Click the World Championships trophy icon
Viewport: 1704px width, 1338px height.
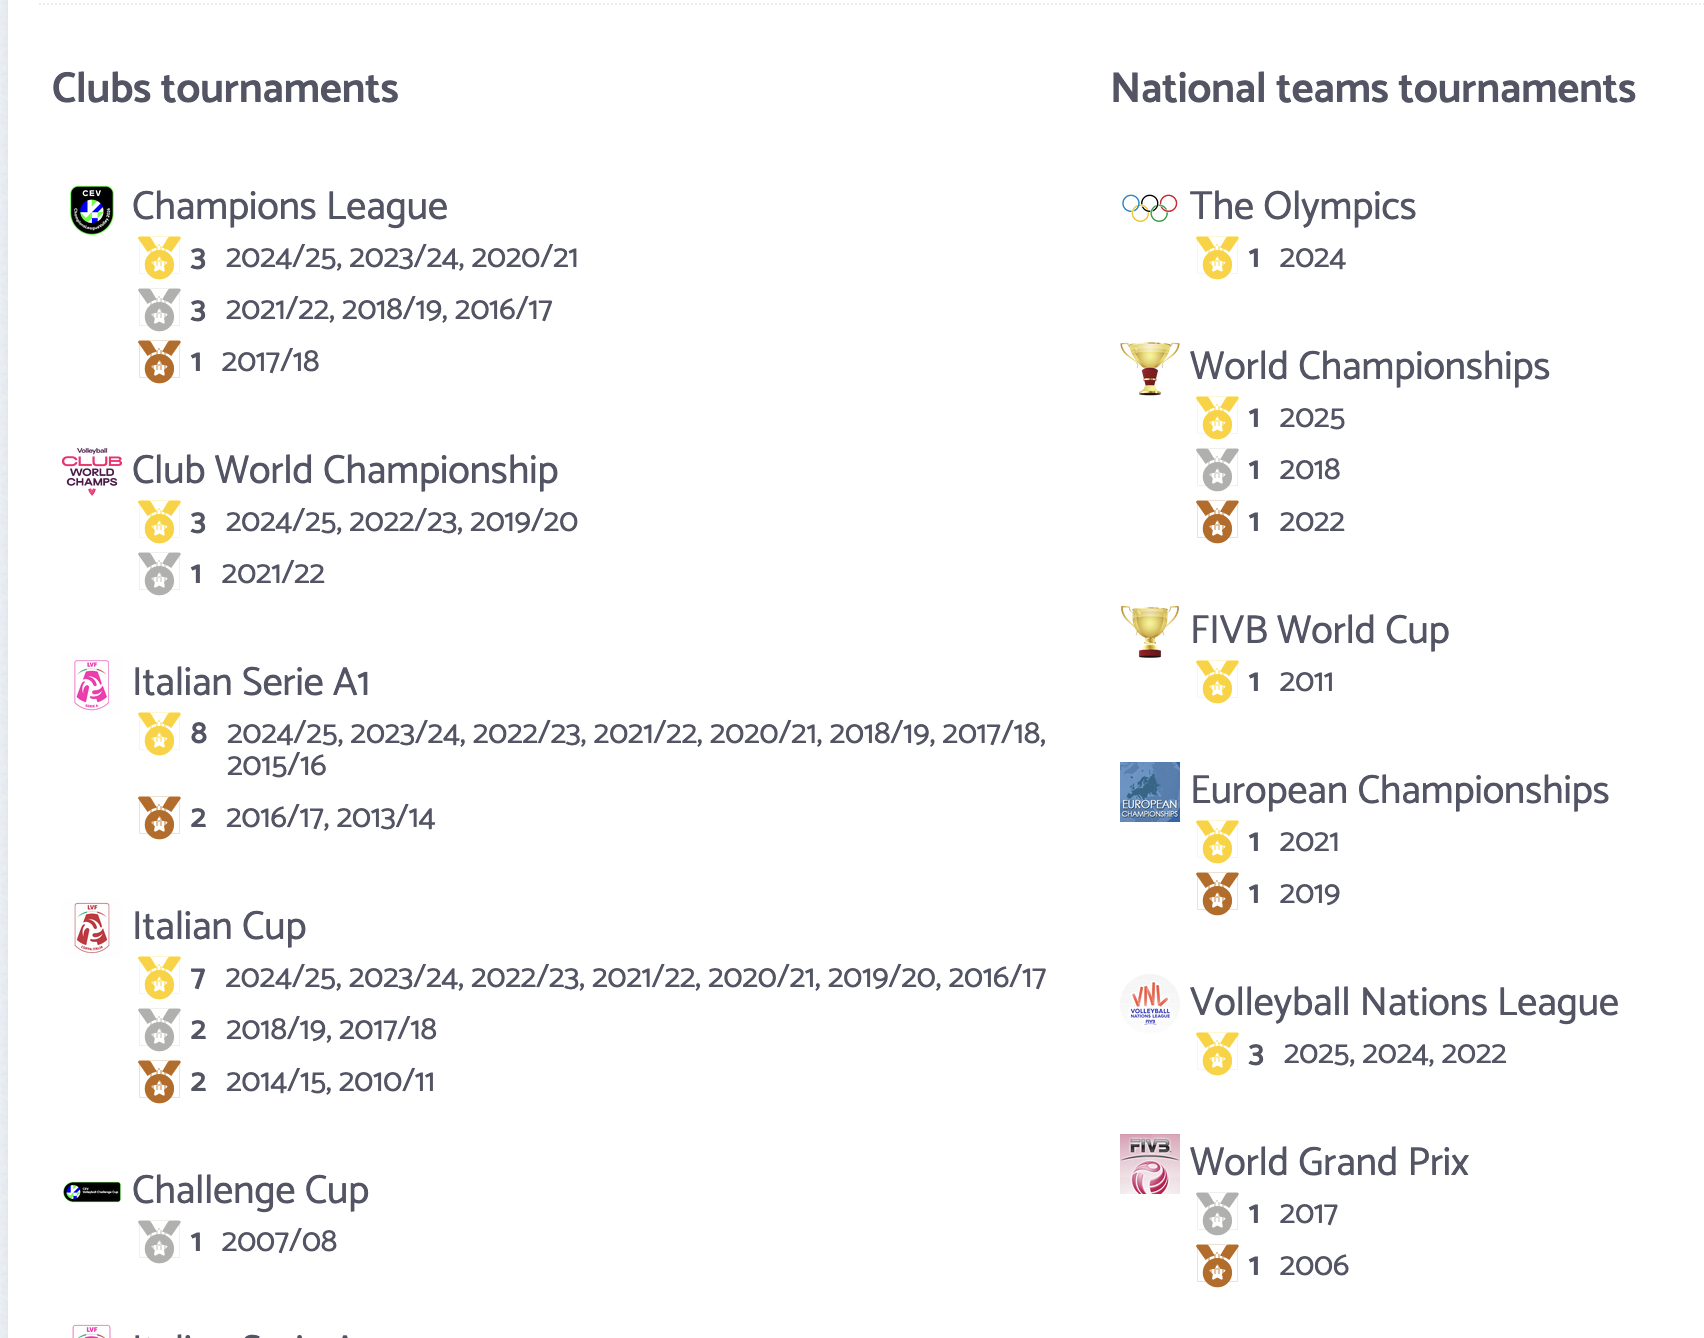pos(1149,368)
